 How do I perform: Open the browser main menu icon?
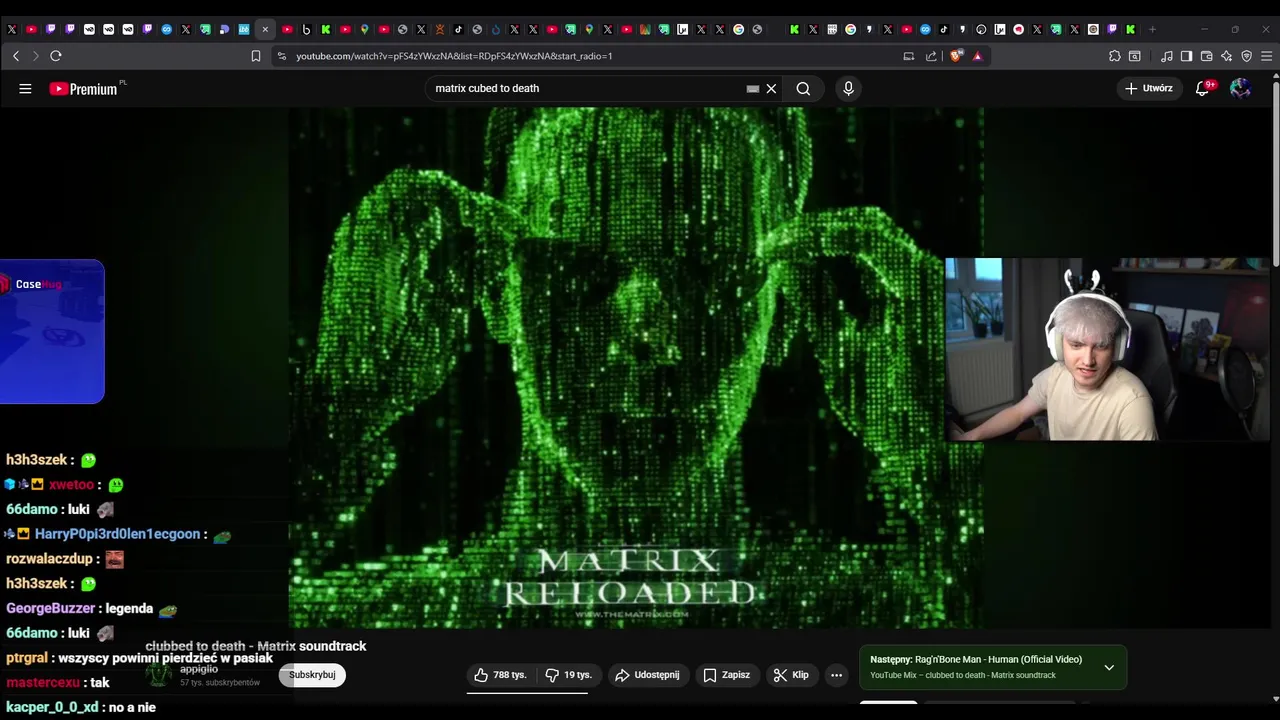(x=1266, y=56)
